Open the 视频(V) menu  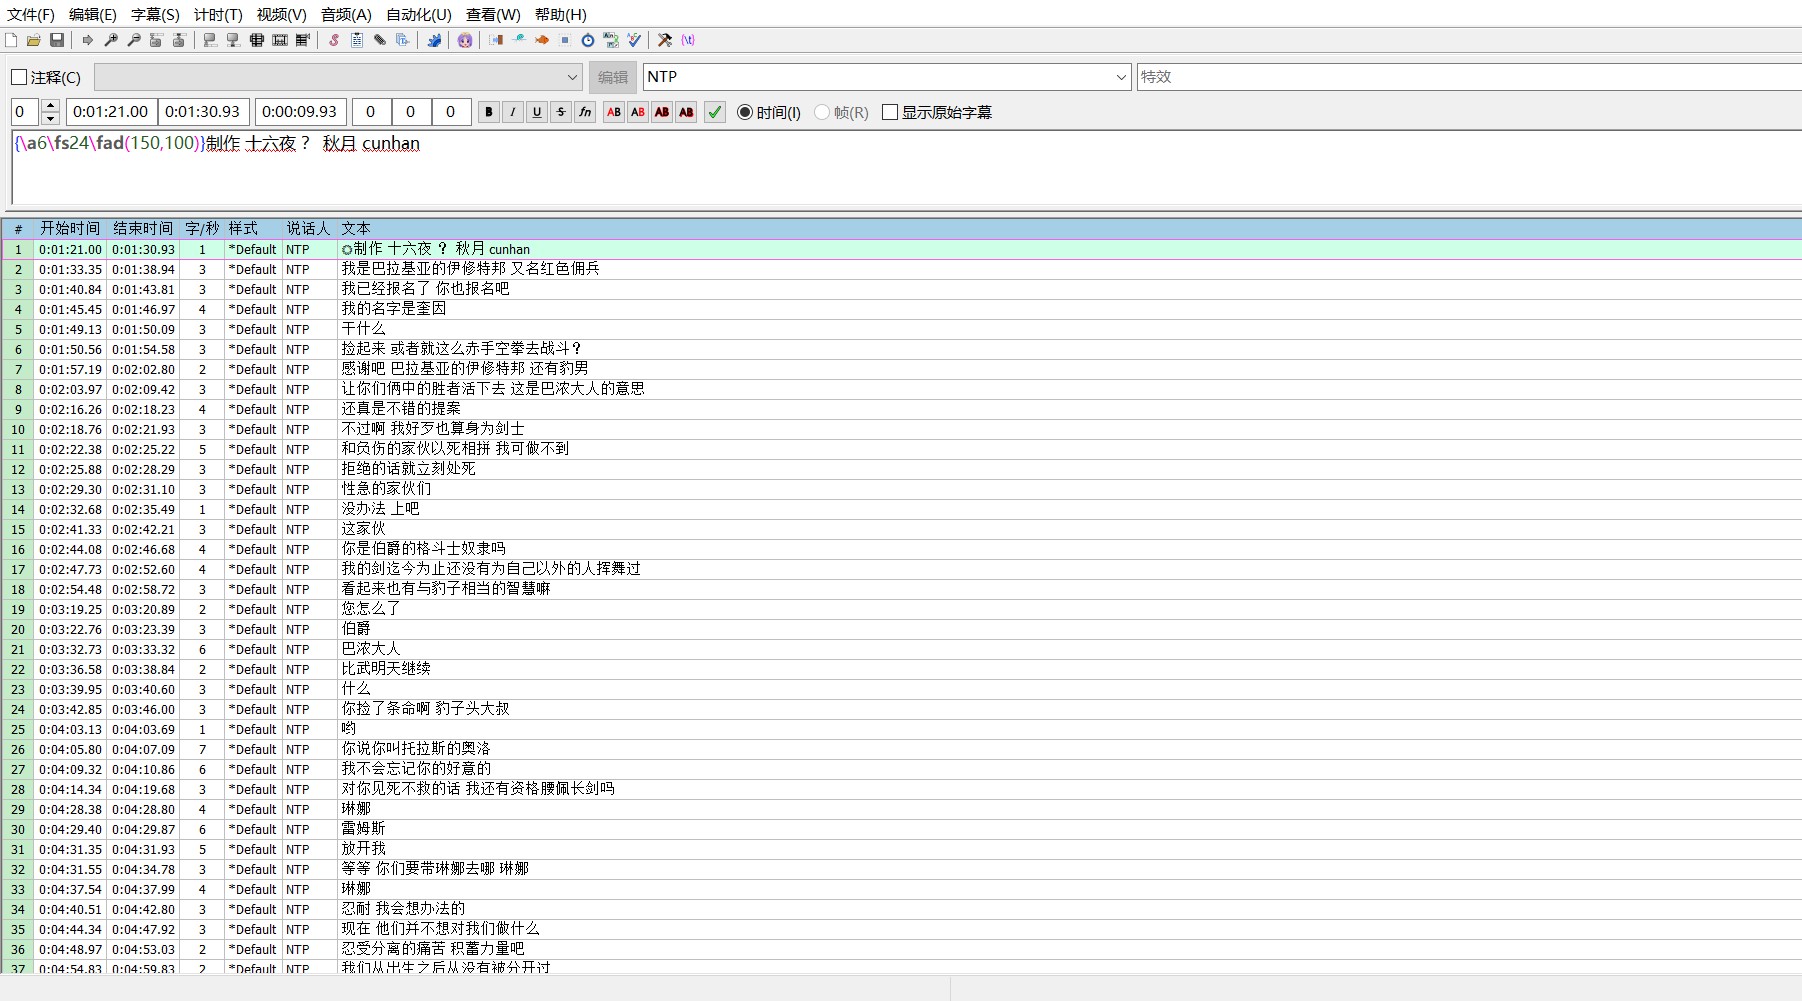coord(281,15)
